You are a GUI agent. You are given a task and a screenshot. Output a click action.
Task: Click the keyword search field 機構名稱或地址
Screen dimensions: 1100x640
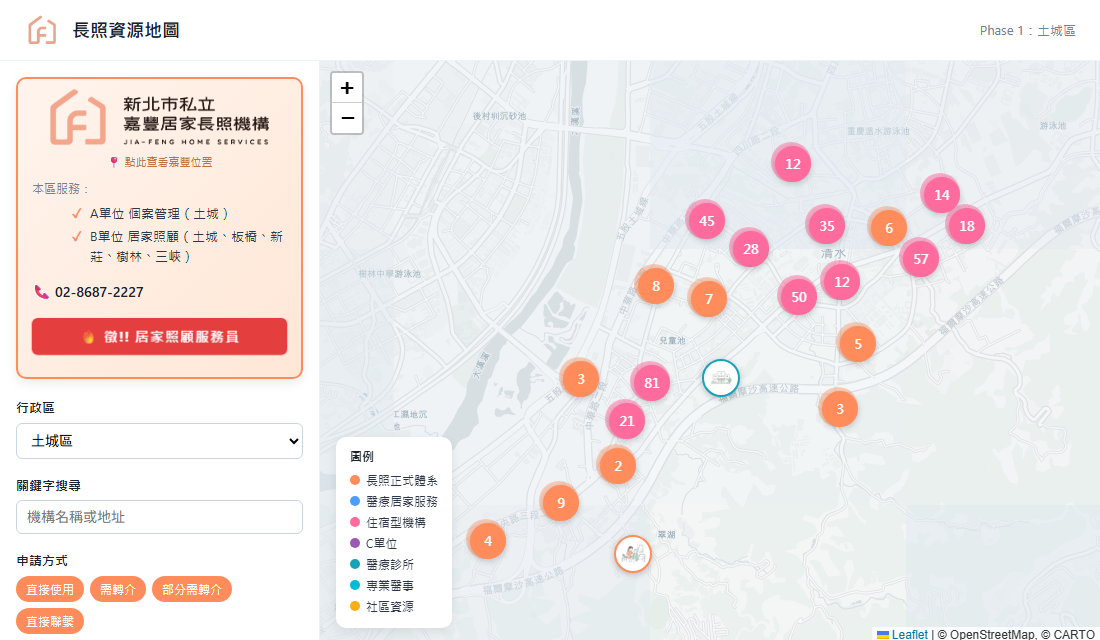159,517
